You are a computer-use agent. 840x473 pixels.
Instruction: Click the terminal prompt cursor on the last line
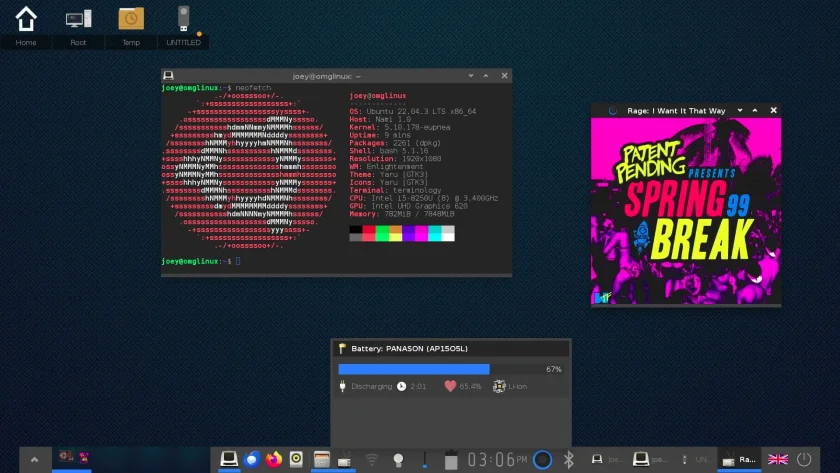point(238,261)
